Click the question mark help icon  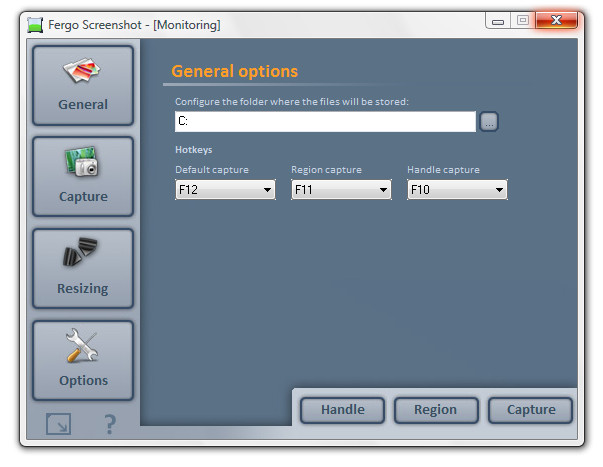tap(110, 424)
